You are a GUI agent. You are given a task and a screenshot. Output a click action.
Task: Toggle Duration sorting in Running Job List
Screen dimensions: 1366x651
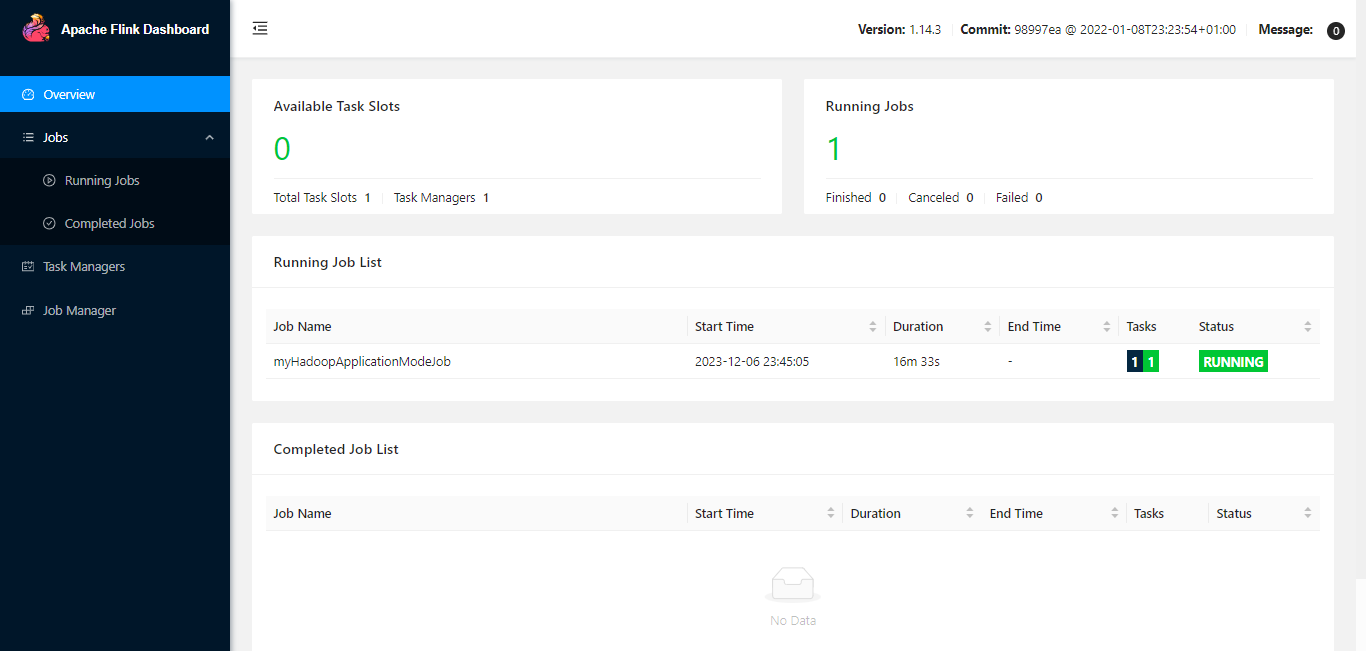point(987,326)
